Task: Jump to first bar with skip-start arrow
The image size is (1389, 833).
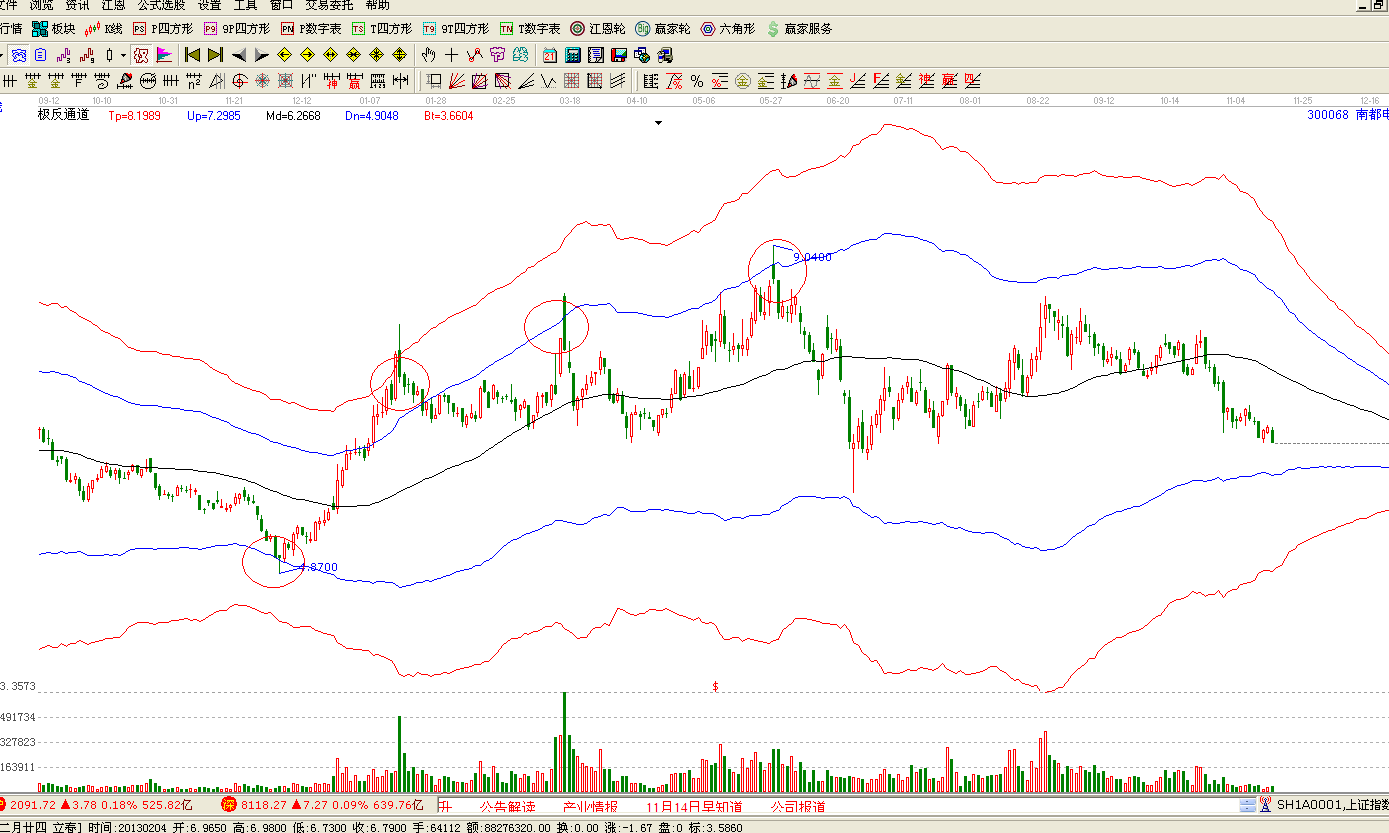Action: click(193, 55)
